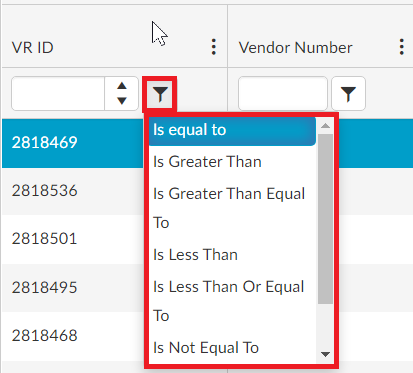Click the dropdown list scroll down arrow
This screenshot has width=413, height=373.
pyautogui.click(x=325, y=354)
